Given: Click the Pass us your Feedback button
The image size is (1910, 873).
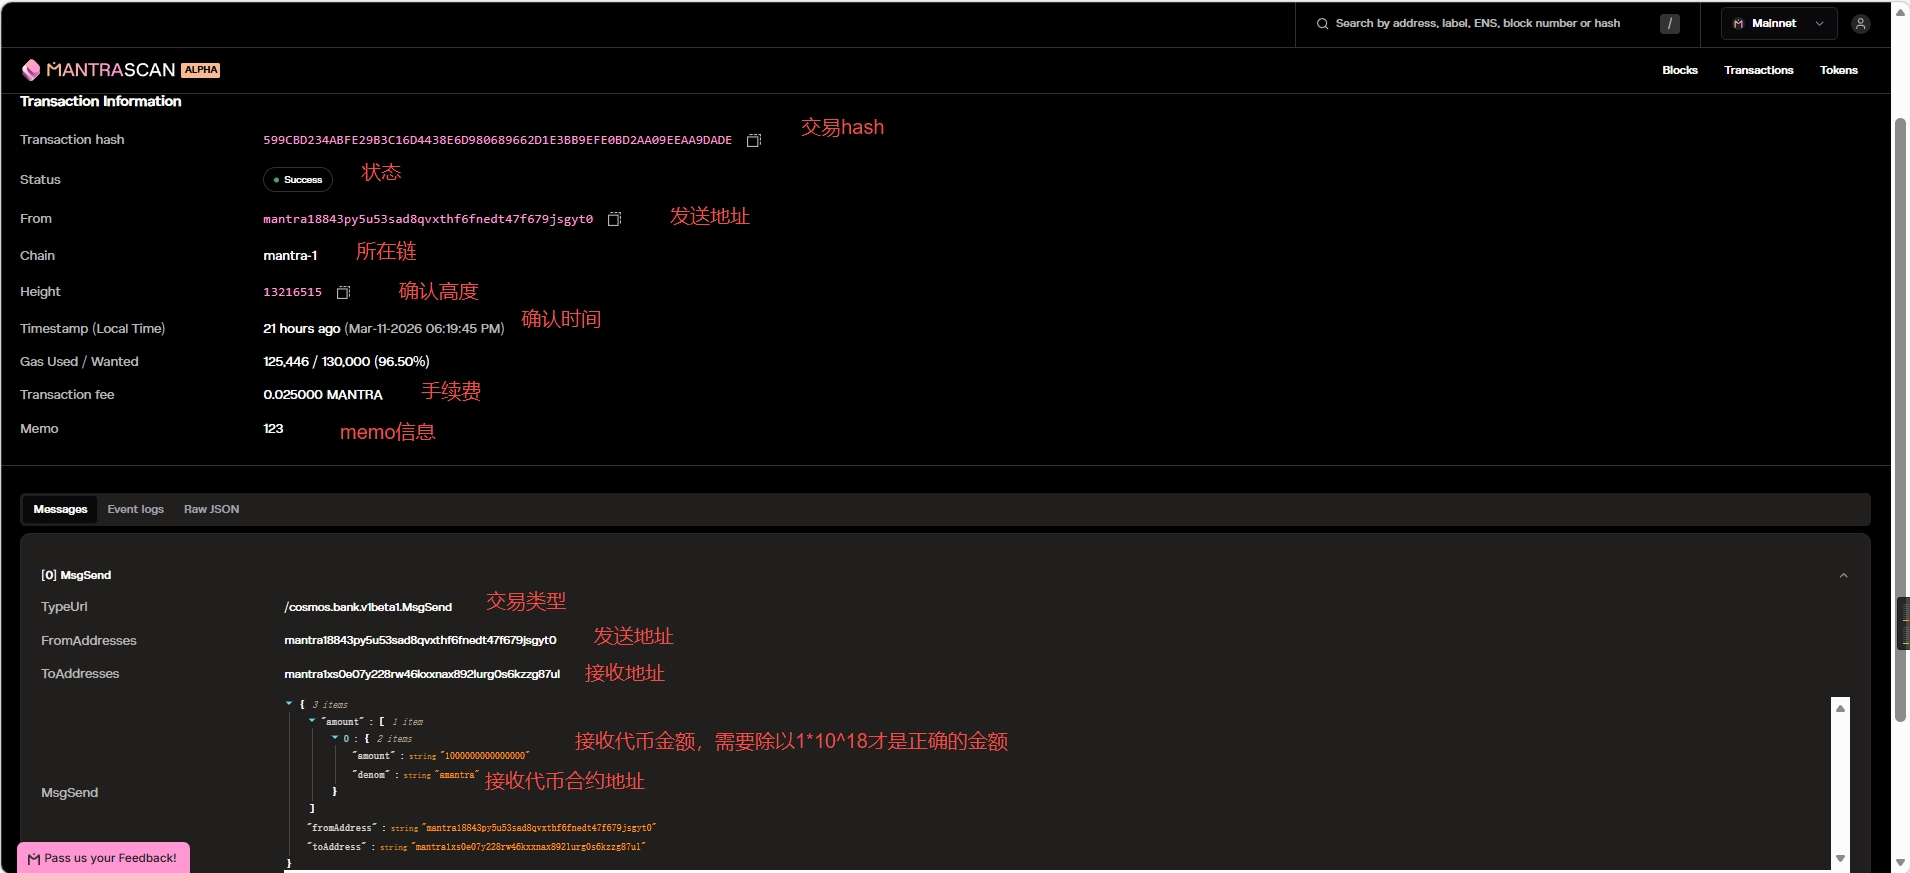Looking at the screenshot, I should 103,858.
